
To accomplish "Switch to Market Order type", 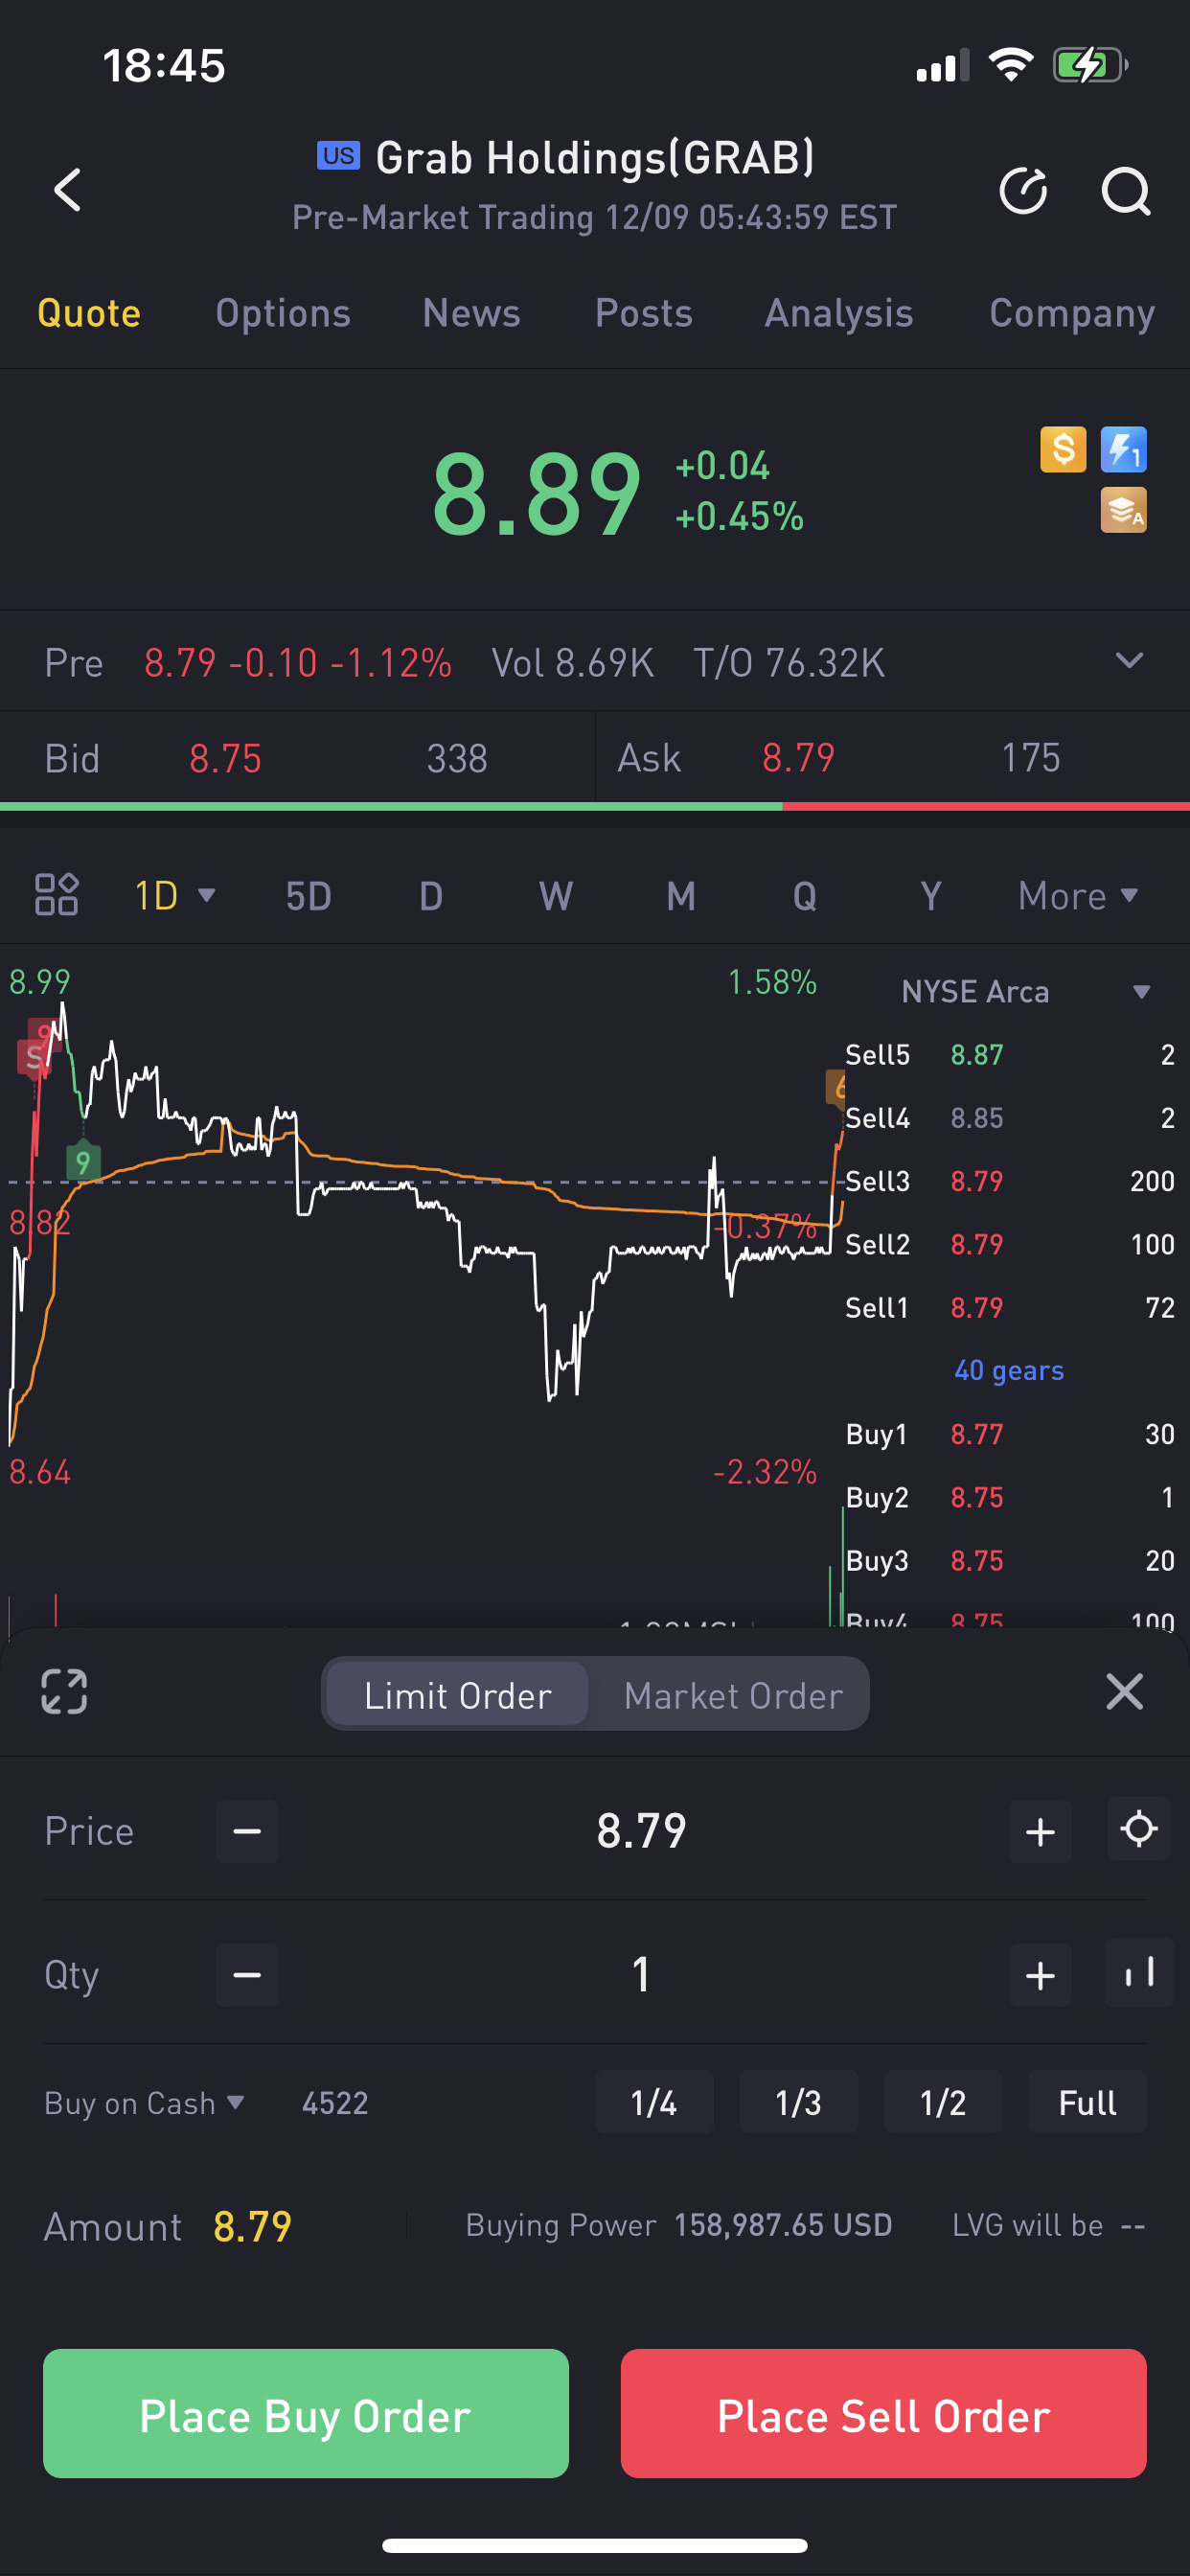I will (733, 1695).
